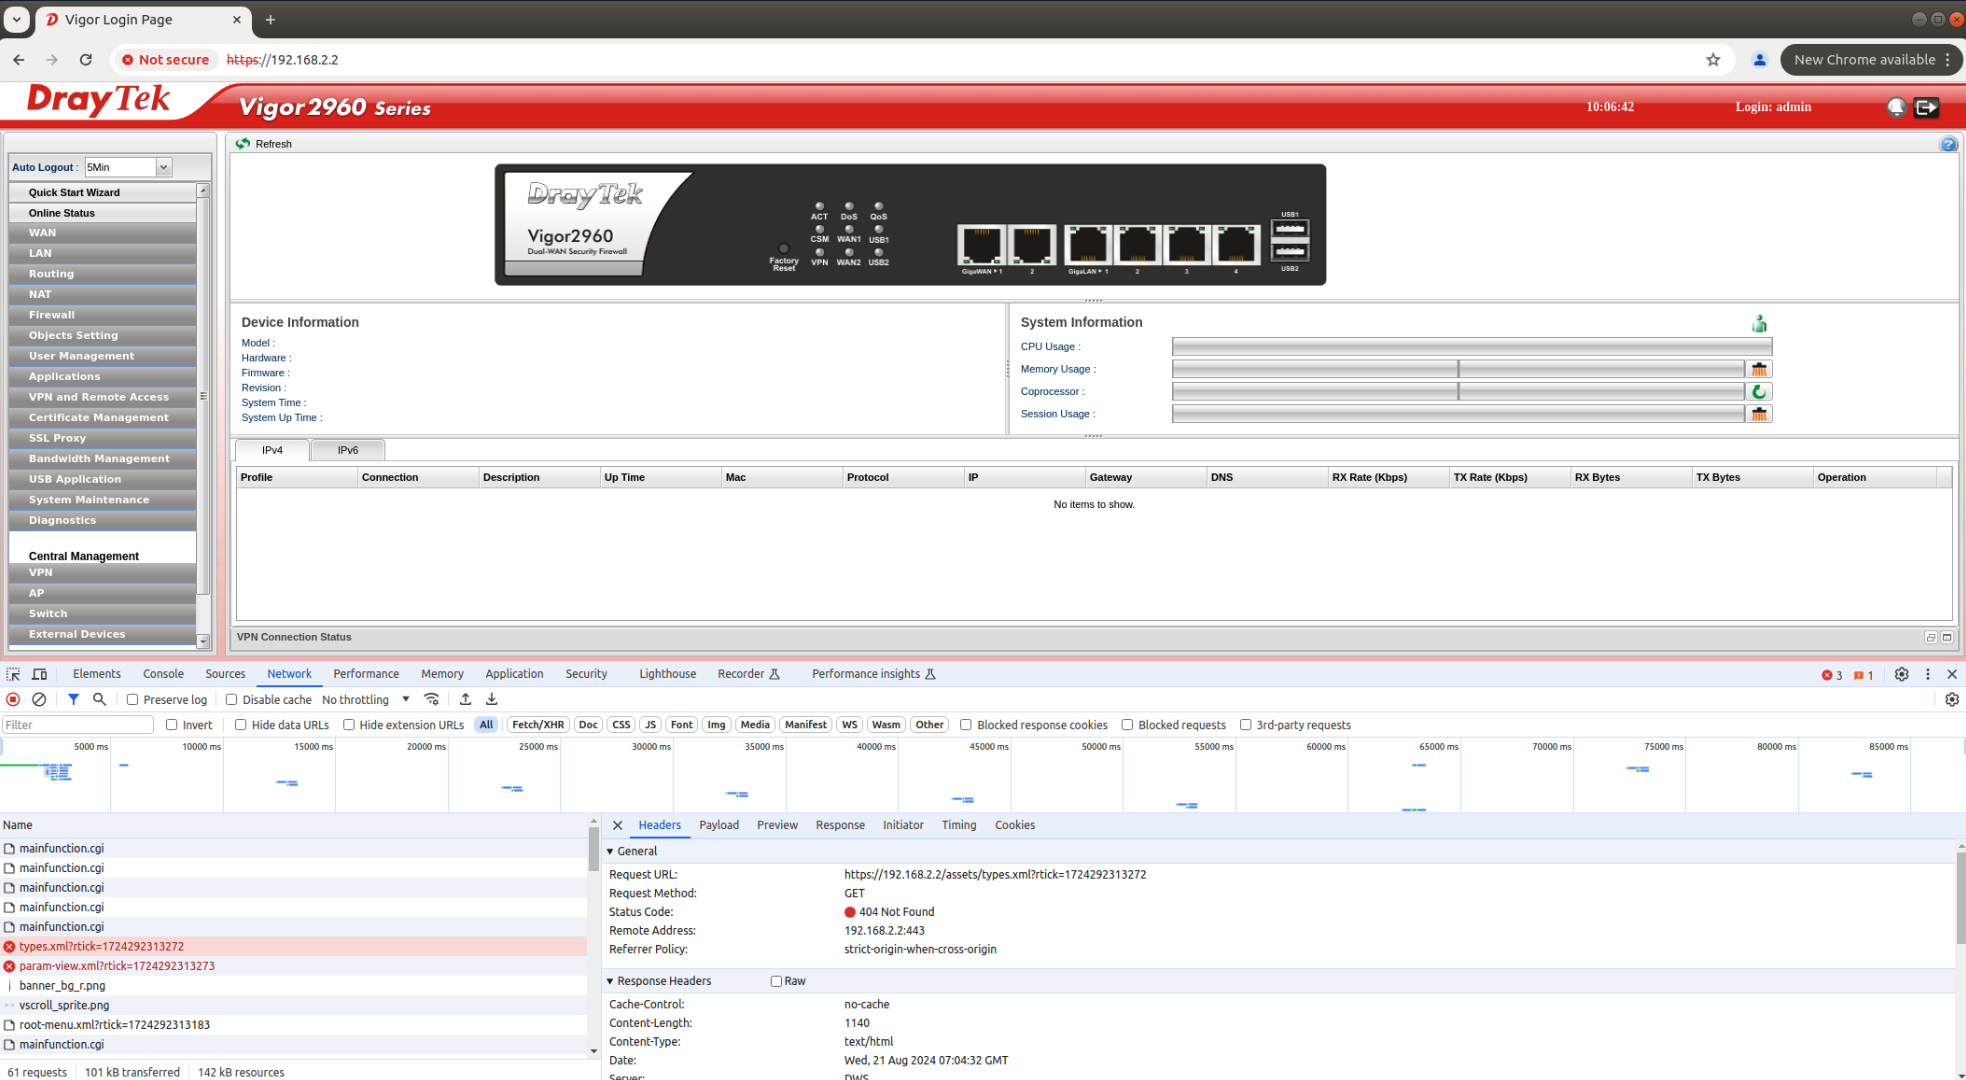Viewport: 1966px width, 1080px height.
Task: Tick the Hide data URLs checkbox
Action: [241, 725]
